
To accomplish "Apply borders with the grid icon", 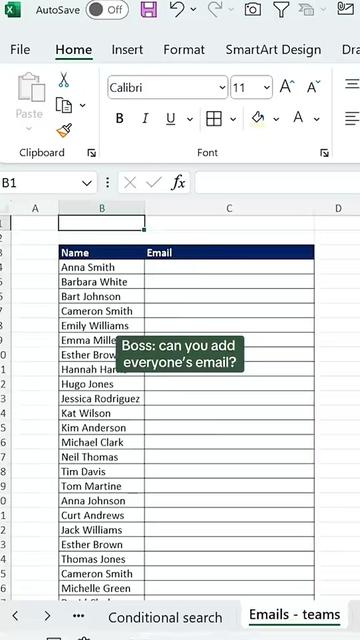I will click(214, 119).
